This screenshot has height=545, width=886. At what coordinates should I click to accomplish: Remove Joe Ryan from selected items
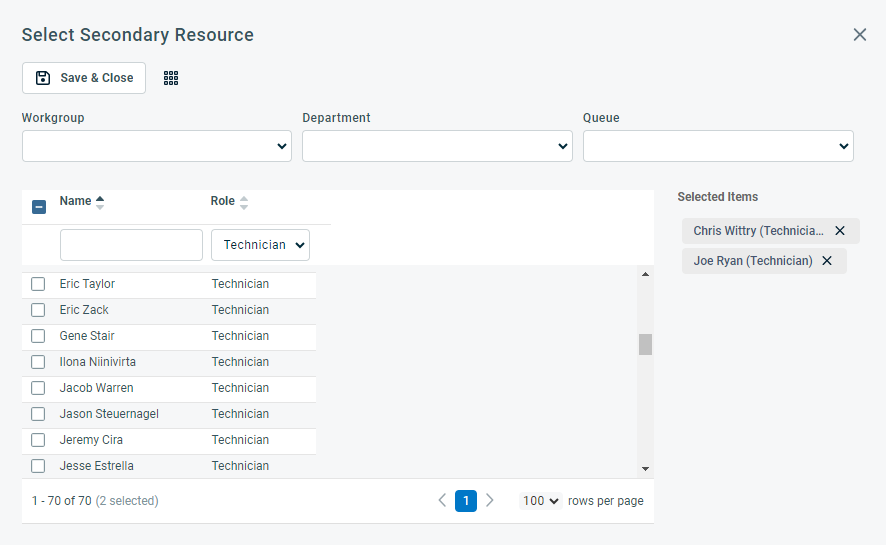(x=827, y=261)
